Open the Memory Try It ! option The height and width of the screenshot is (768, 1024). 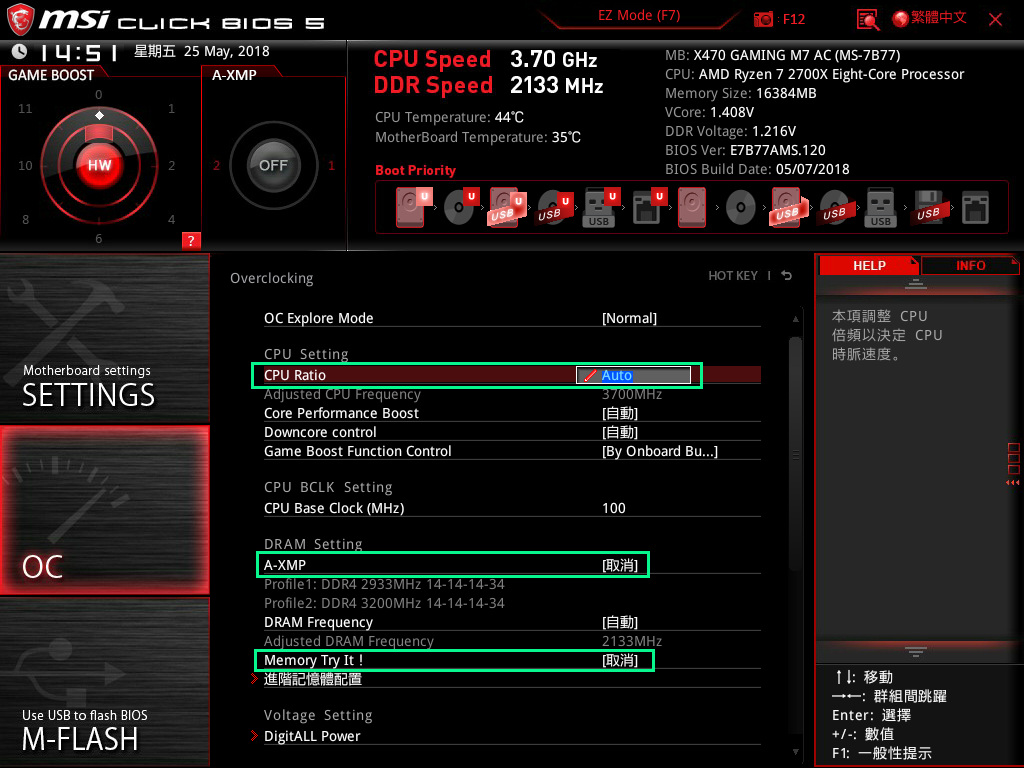click(x=512, y=660)
